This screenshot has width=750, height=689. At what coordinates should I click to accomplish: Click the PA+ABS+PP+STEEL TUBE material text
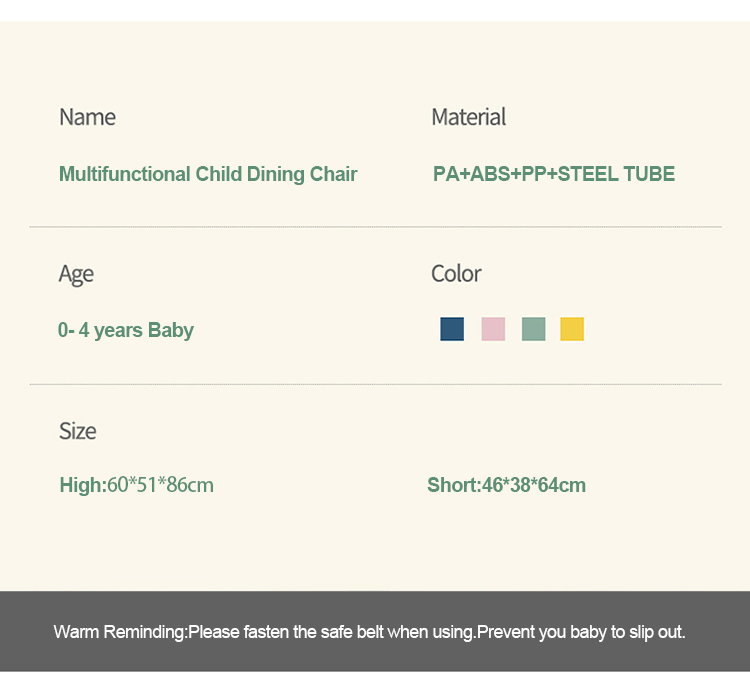click(x=554, y=174)
